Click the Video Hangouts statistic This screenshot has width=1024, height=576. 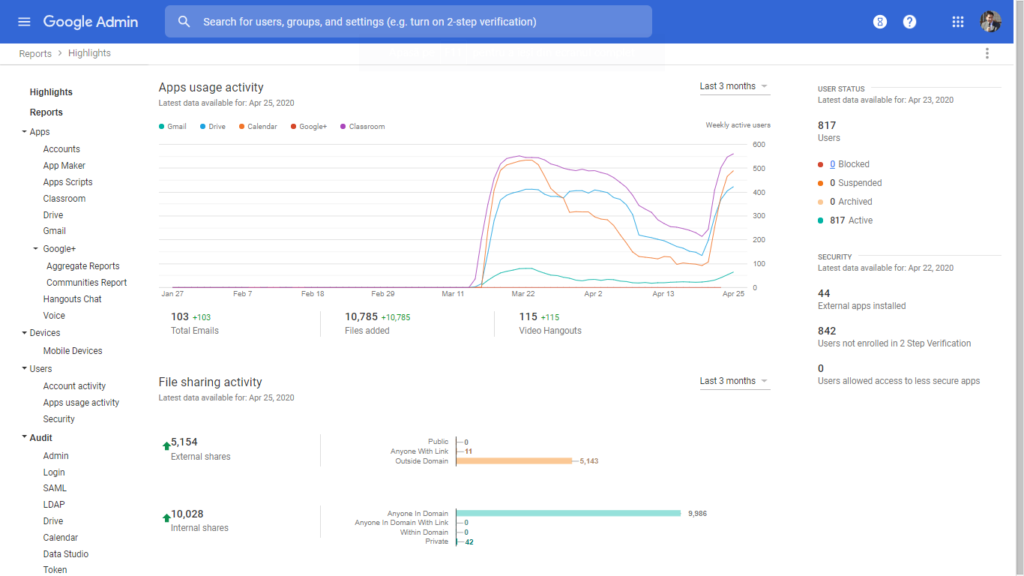(x=550, y=323)
